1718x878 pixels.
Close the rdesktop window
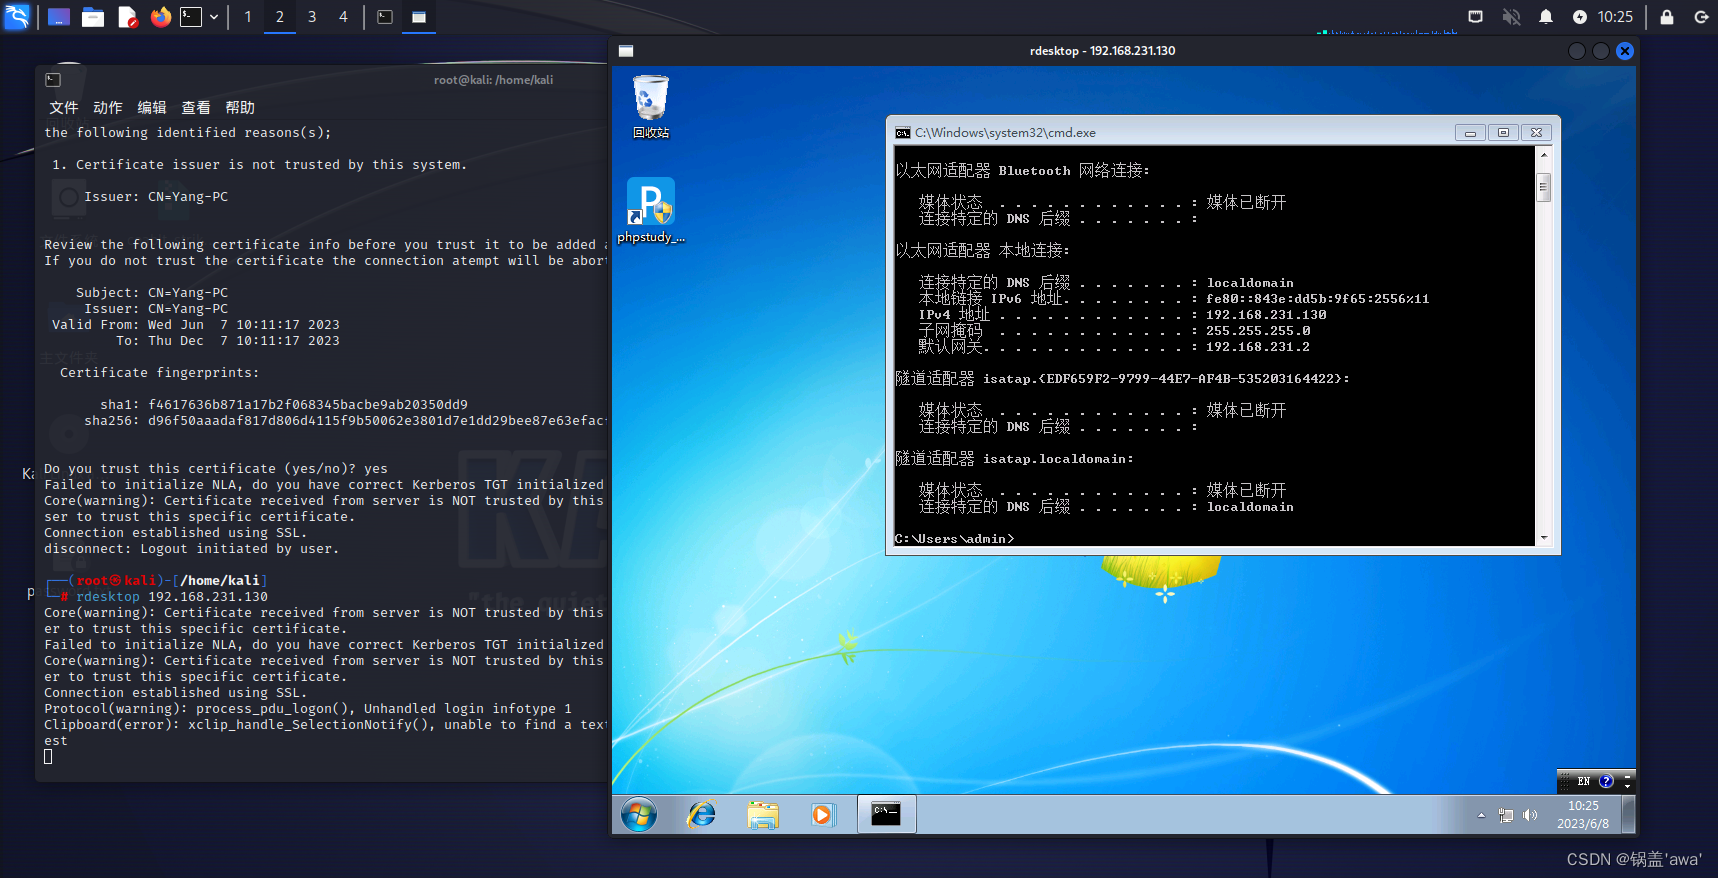[x=1625, y=51]
